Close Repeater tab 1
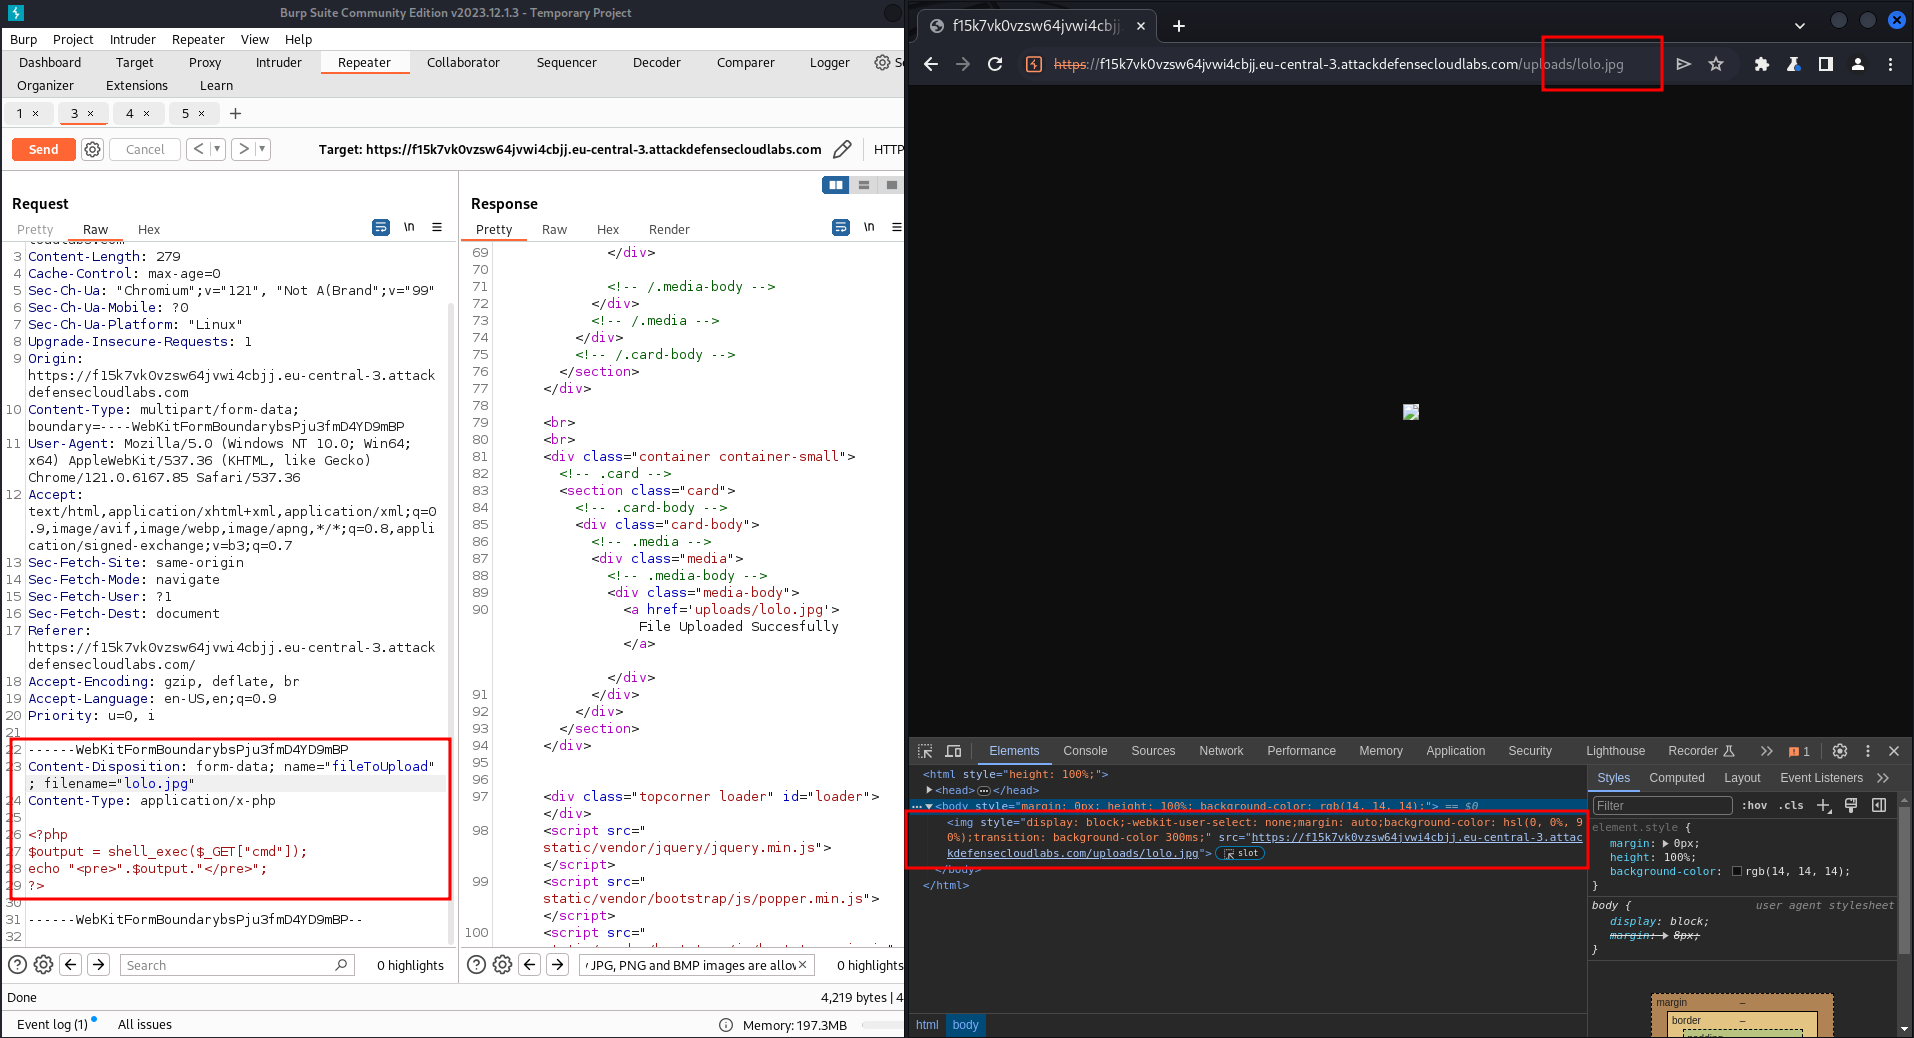 click(x=36, y=114)
